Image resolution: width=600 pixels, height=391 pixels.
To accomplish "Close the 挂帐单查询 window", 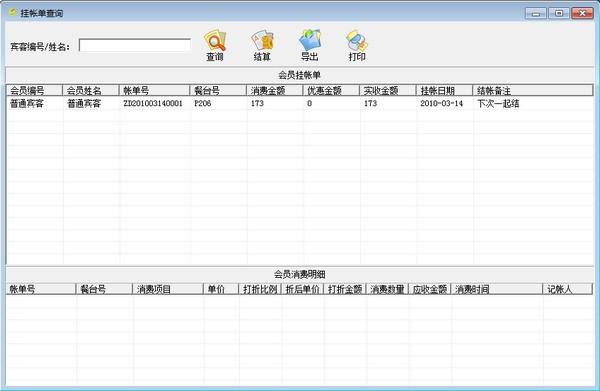I will (x=582, y=13).
